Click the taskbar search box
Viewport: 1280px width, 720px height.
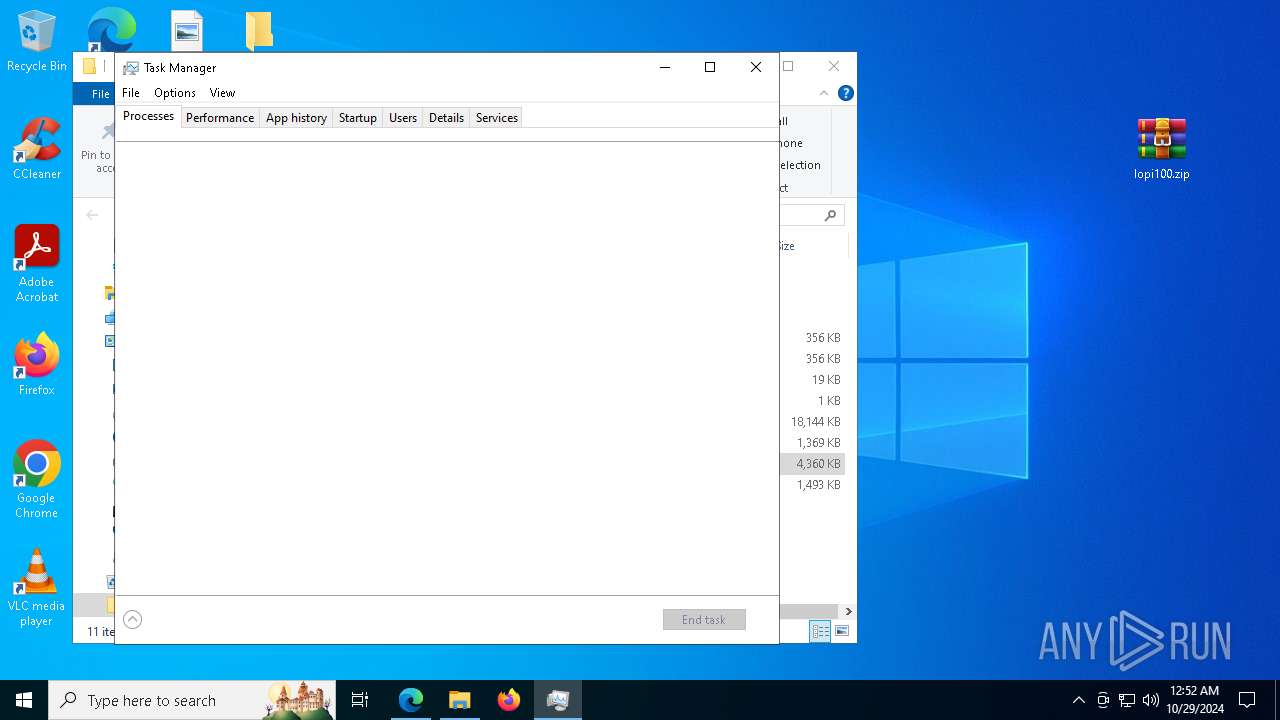pos(193,700)
